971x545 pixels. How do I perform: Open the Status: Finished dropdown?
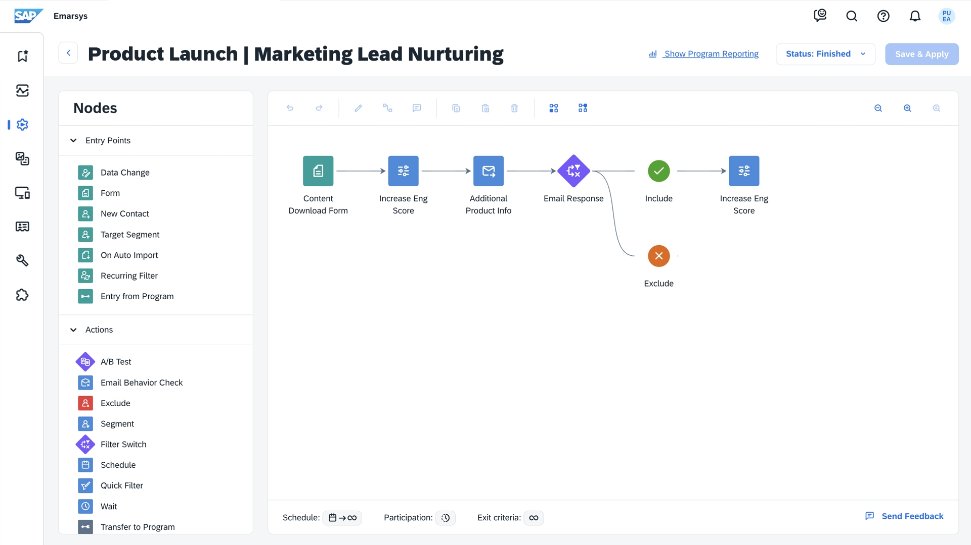pos(825,54)
